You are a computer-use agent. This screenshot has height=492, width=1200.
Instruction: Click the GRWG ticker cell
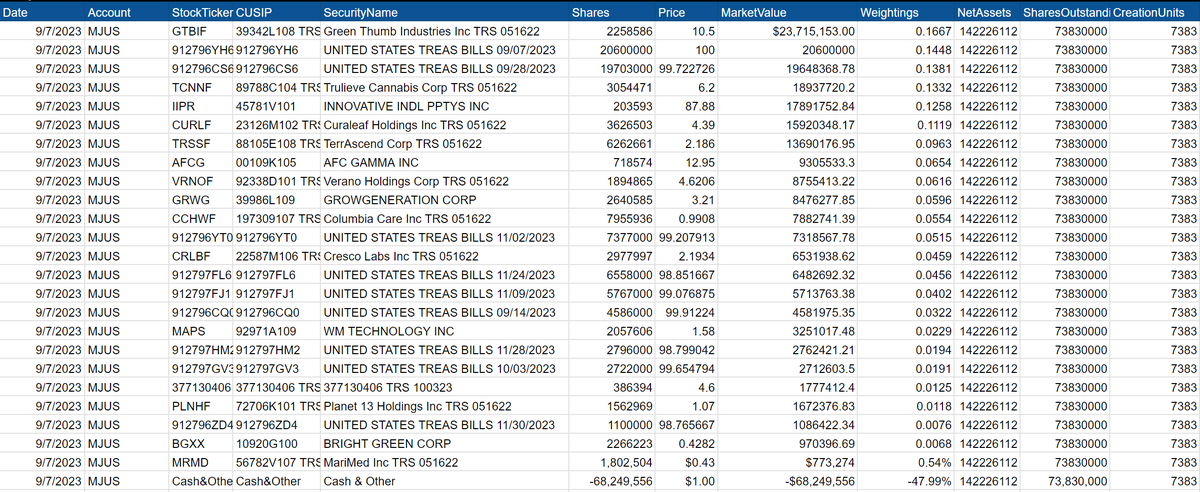190,200
